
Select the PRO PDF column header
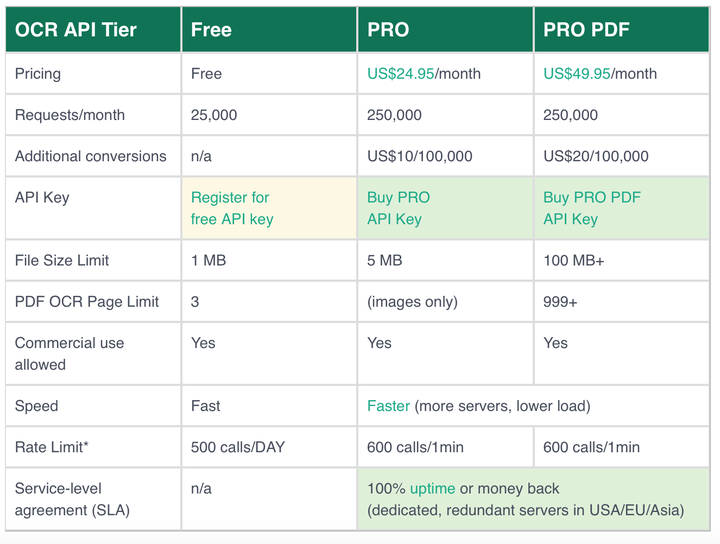pos(586,29)
